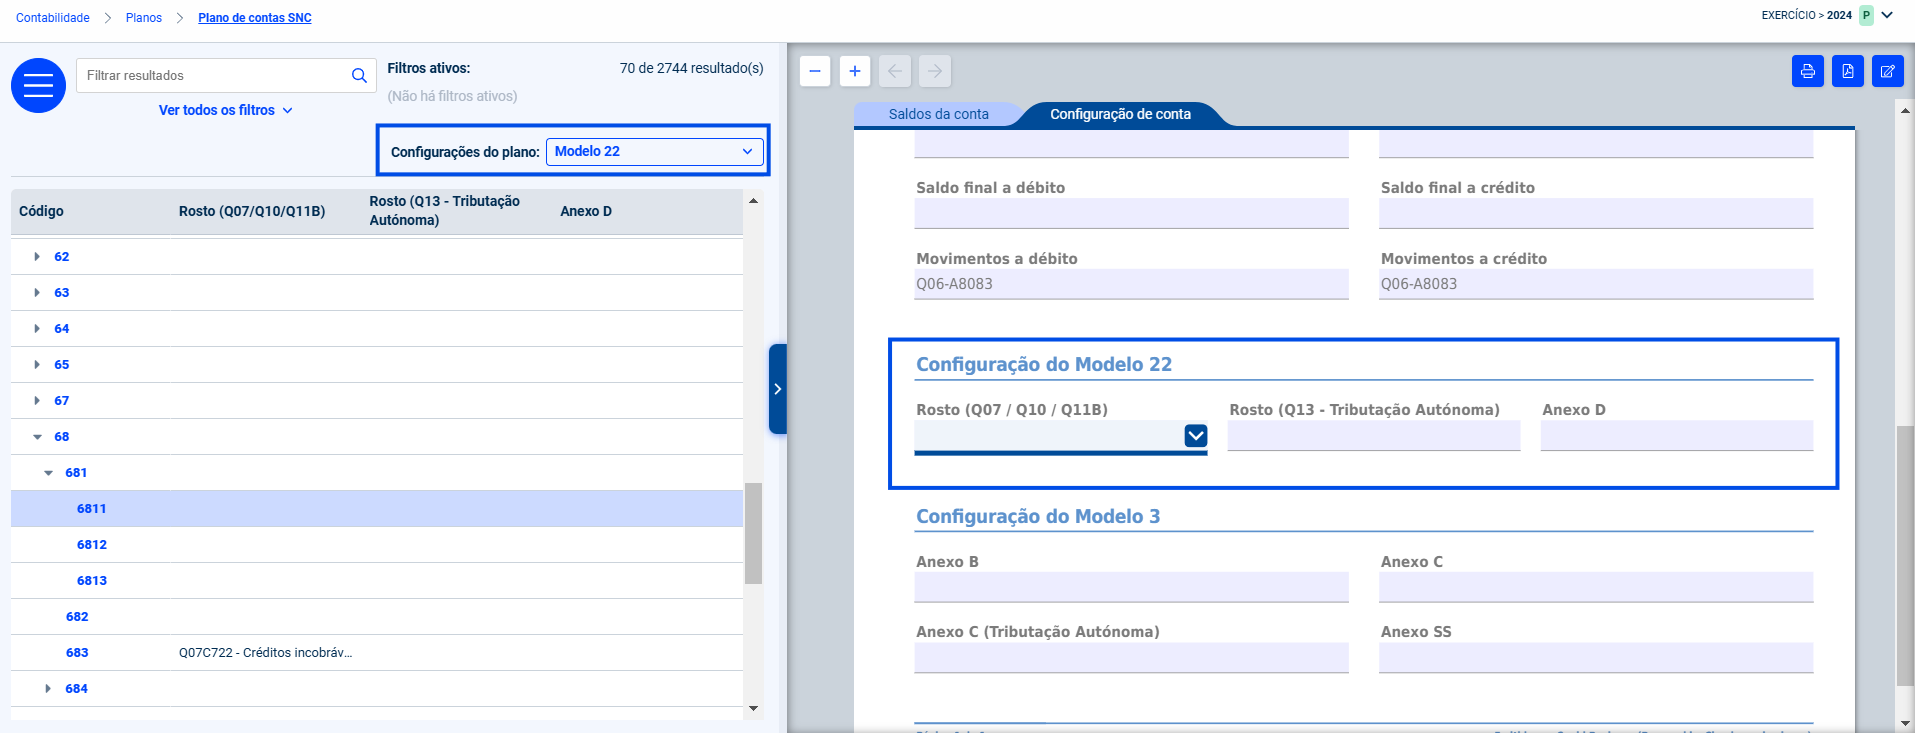The width and height of the screenshot is (1915, 733).
Task: Open Contabilidade breadcrumb
Action: coord(53,18)
